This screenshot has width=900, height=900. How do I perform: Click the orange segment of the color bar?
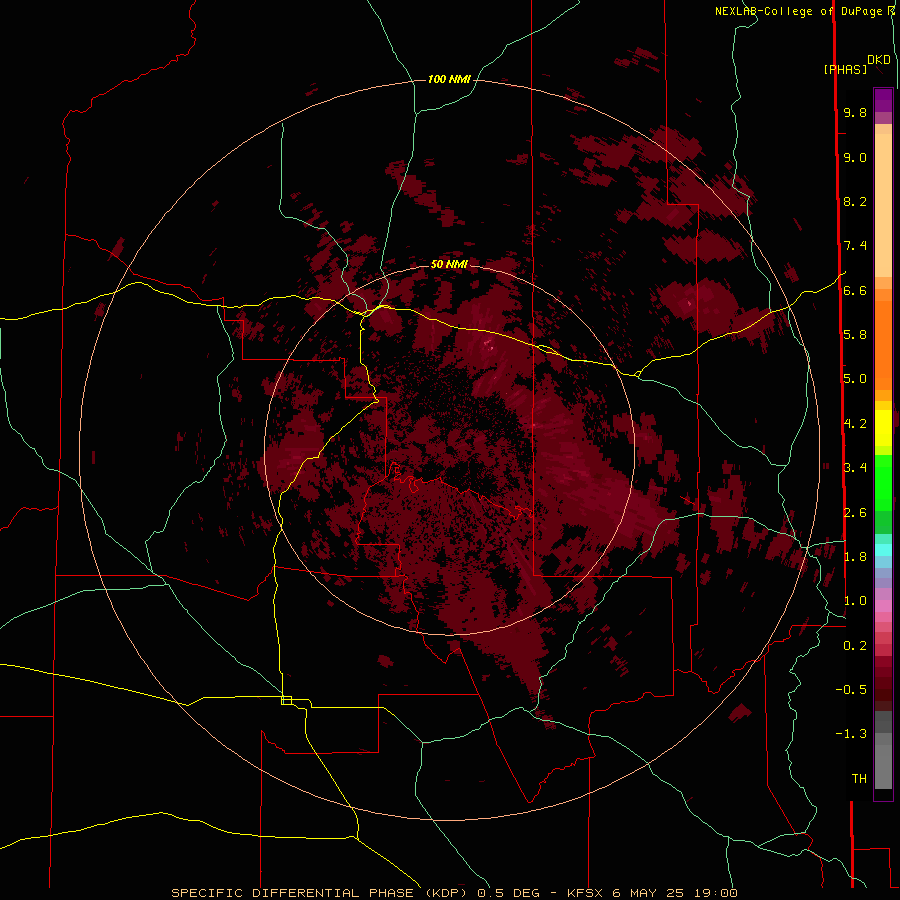point(883,346)
